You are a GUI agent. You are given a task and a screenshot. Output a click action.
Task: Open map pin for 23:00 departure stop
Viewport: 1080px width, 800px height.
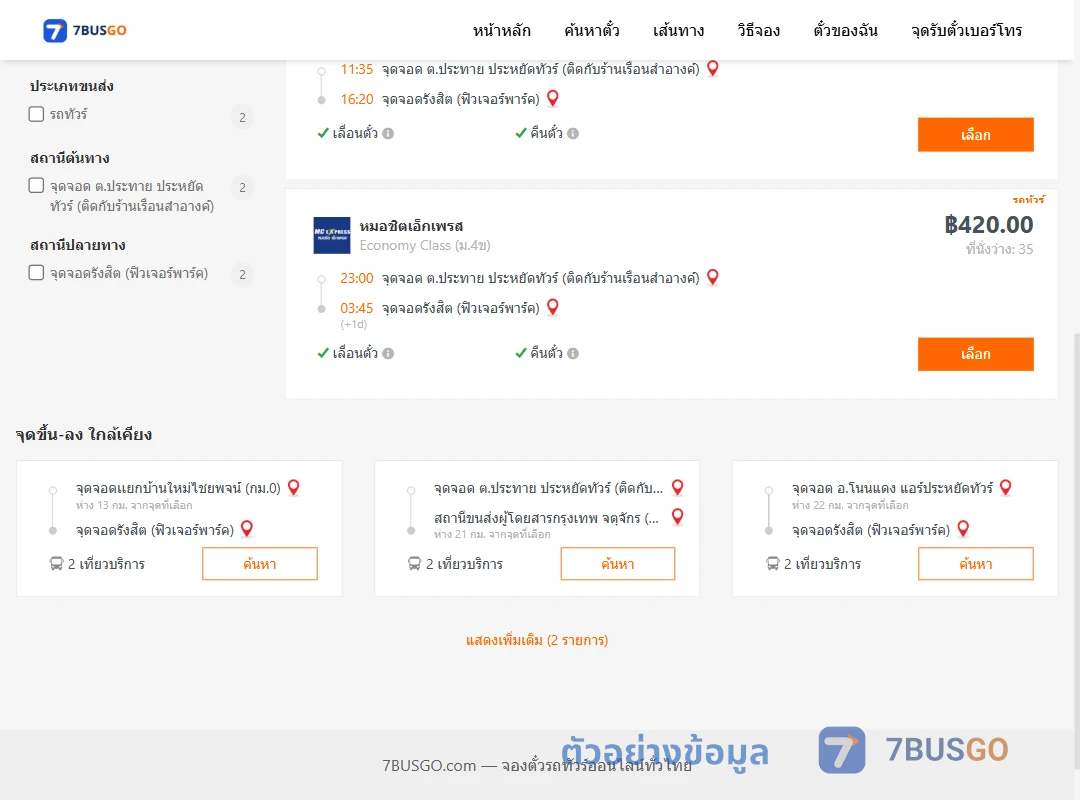point(713,277)
